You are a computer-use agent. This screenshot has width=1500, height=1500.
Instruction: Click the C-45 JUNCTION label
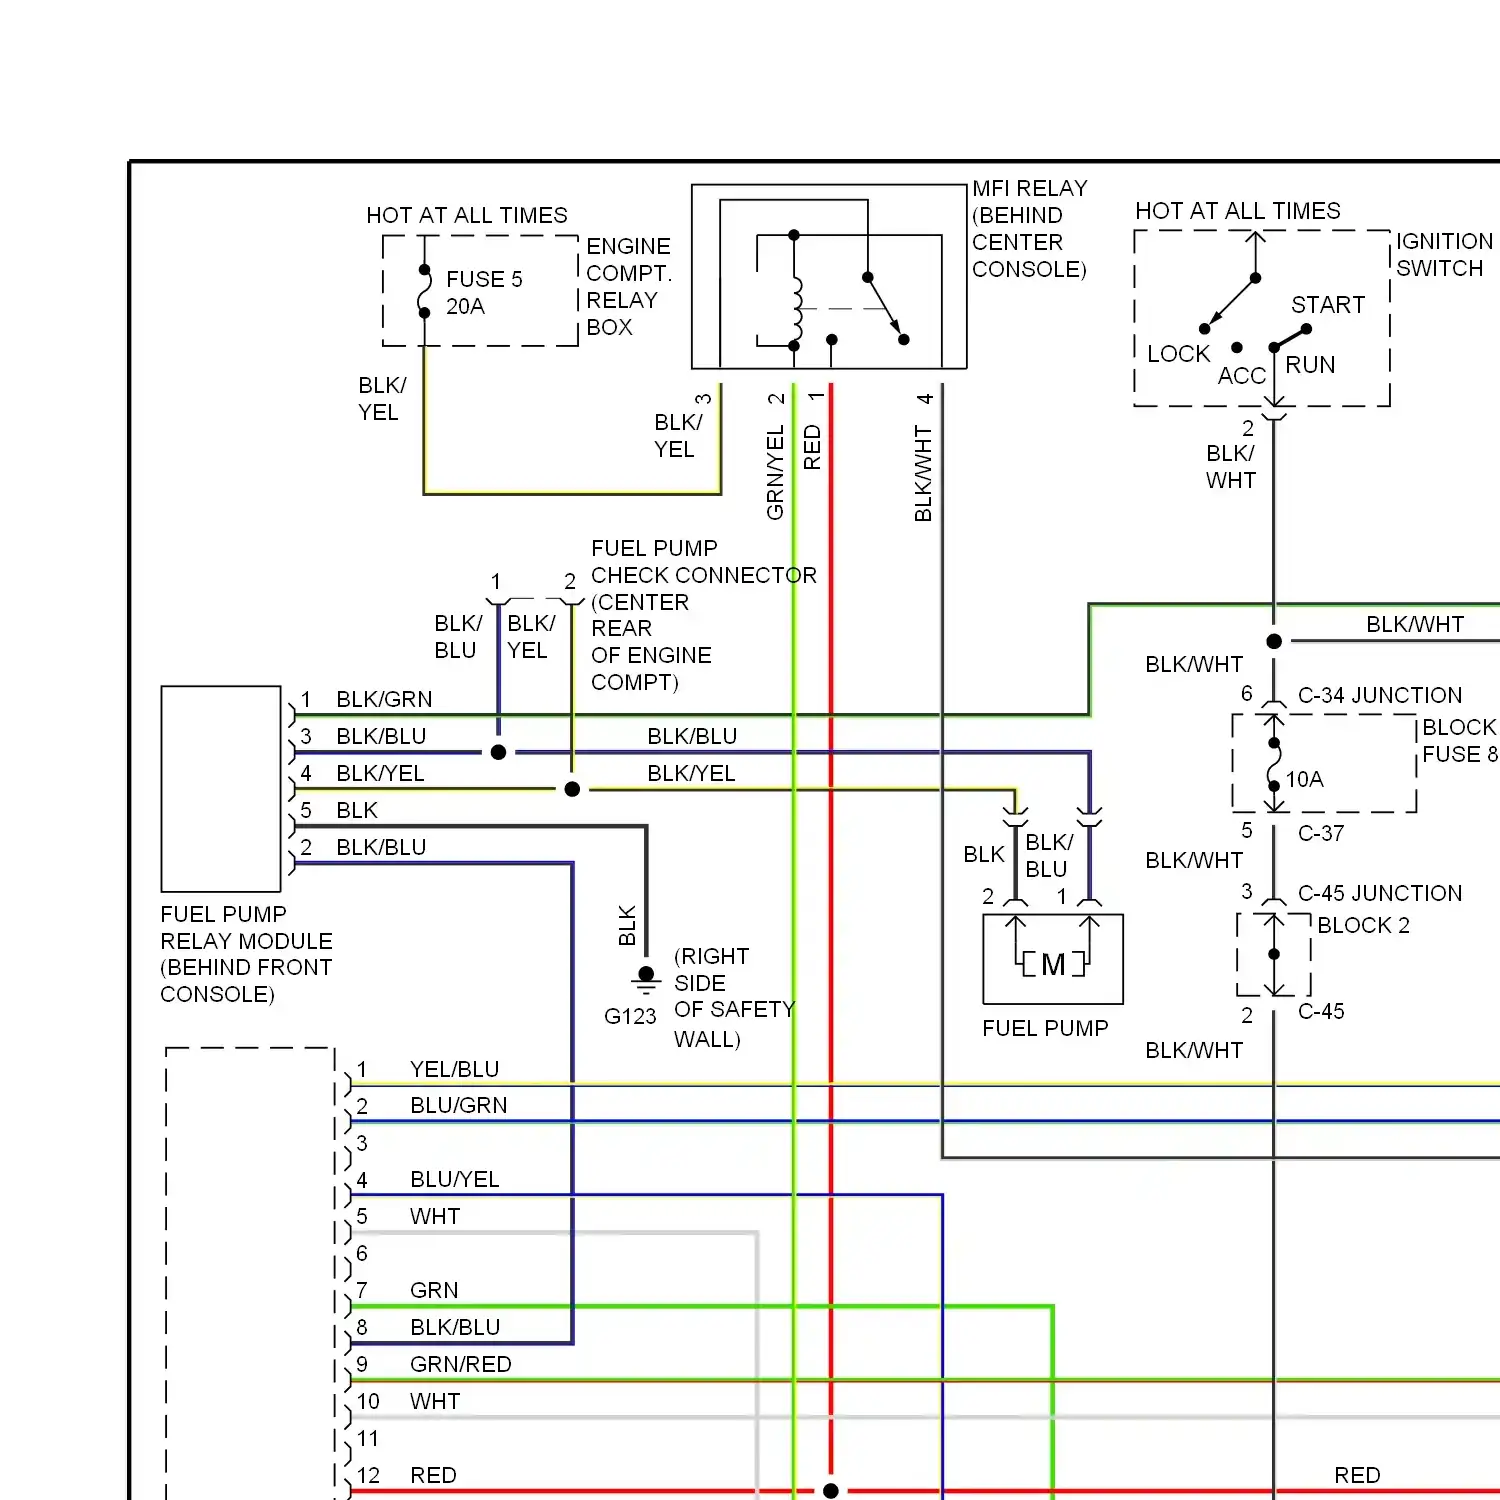[1380, 893]
